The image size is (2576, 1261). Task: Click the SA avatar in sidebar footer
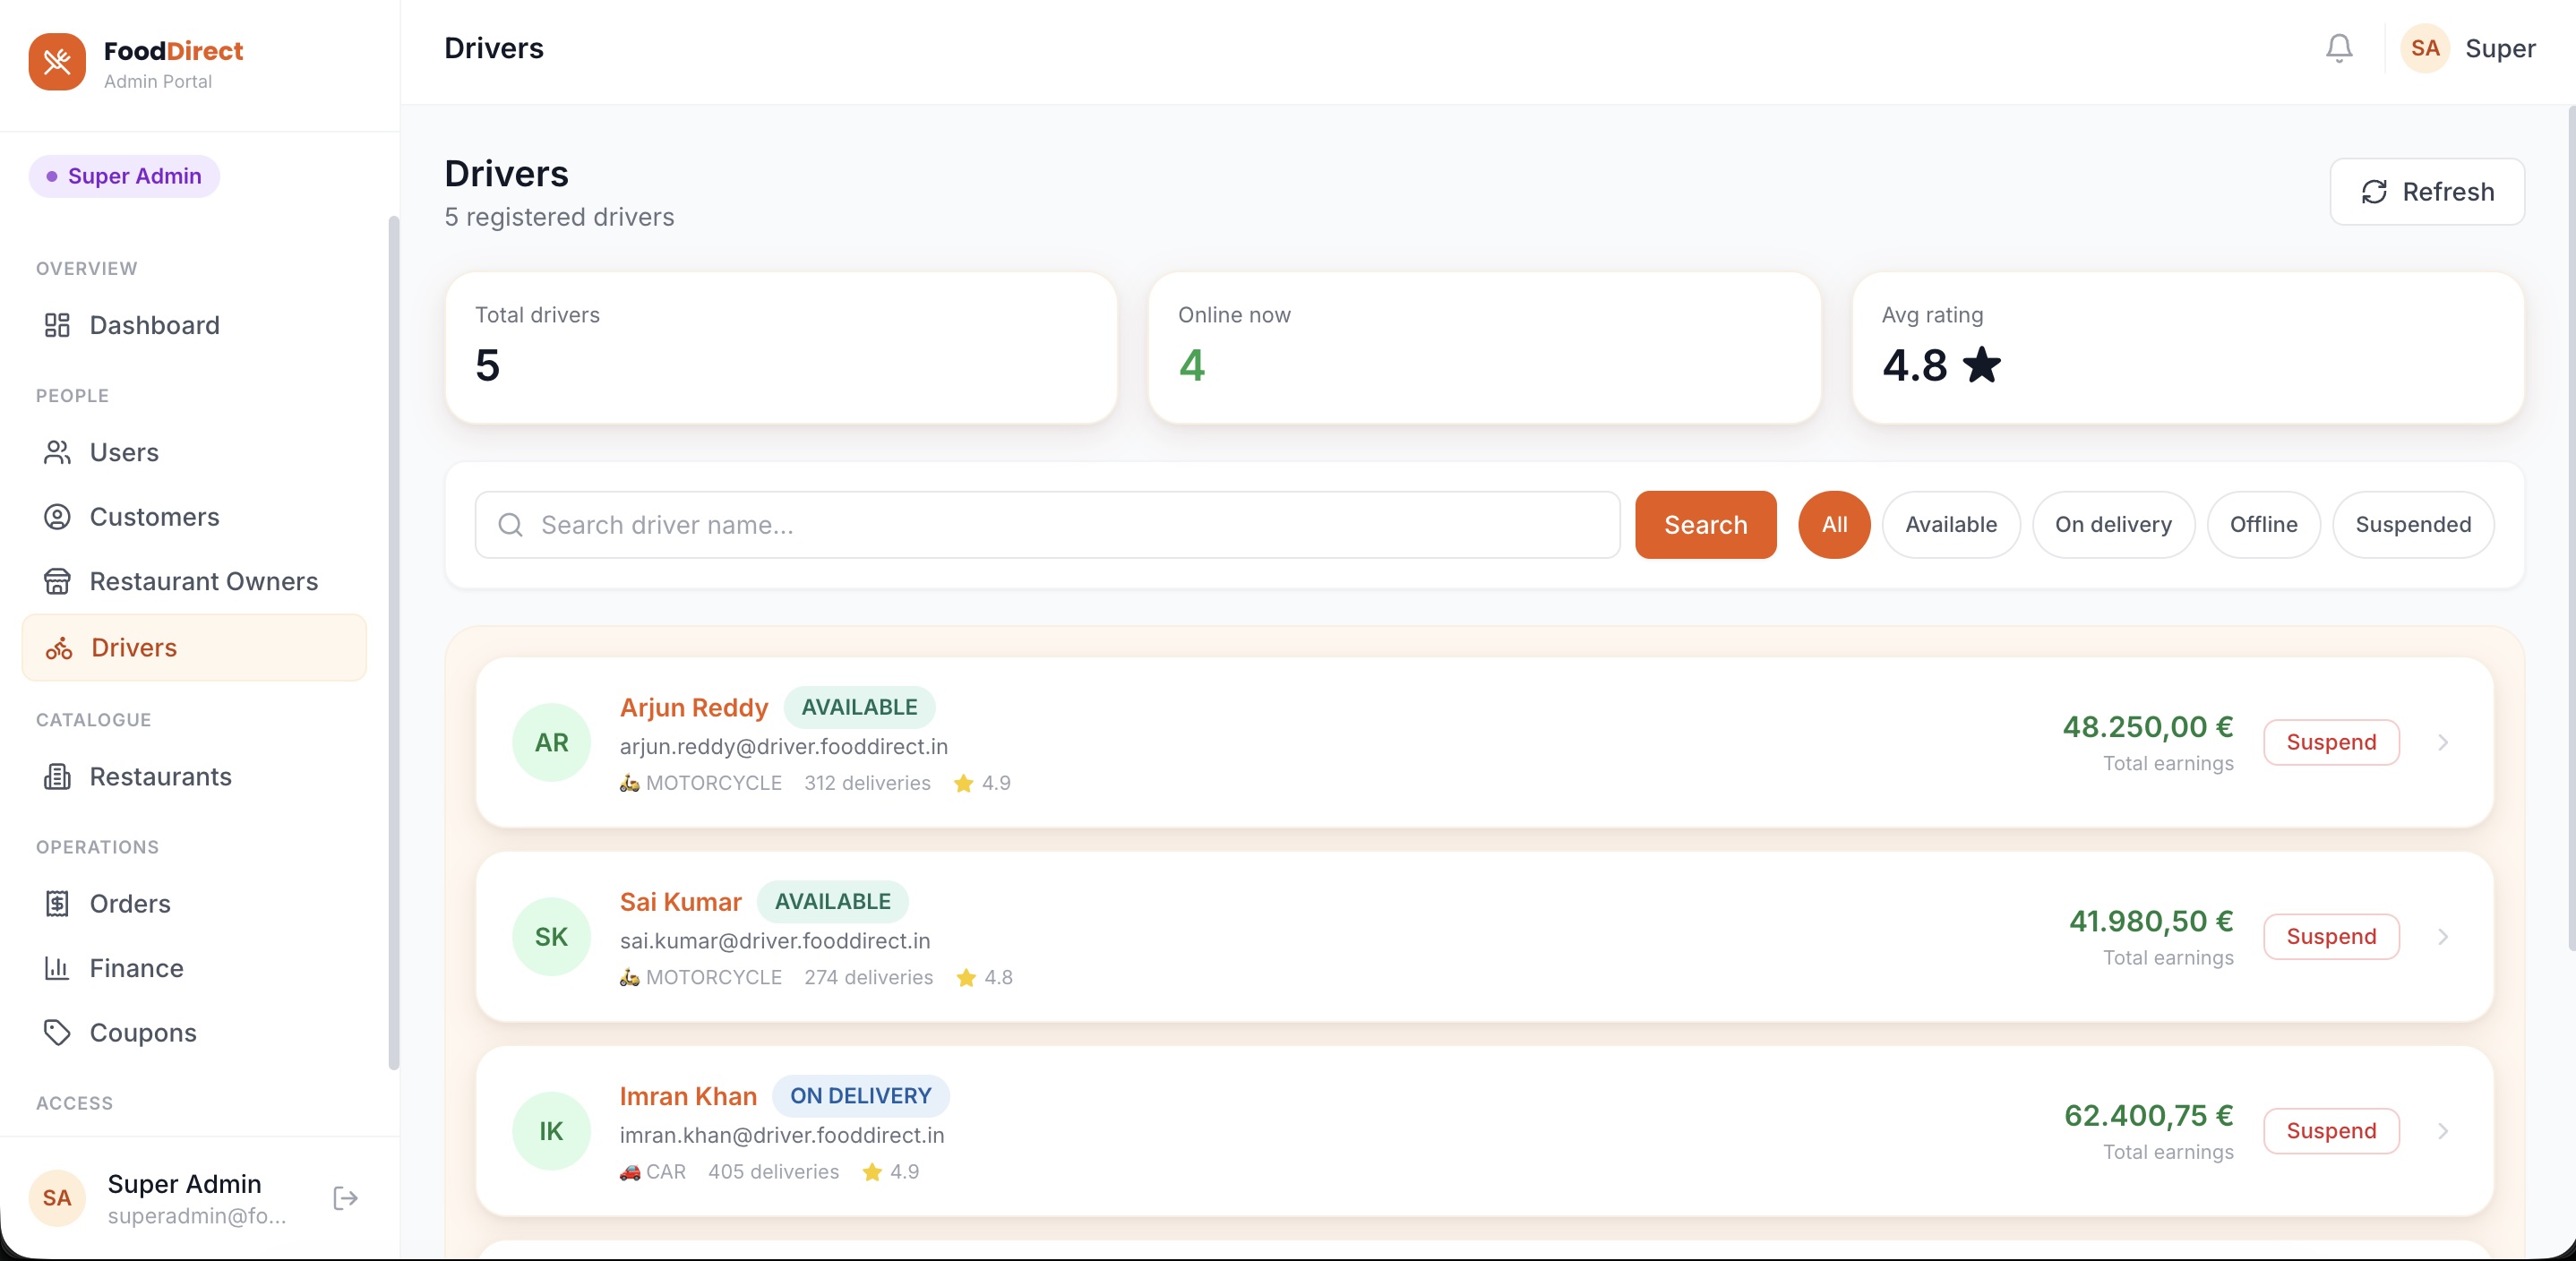(57, 1198)
